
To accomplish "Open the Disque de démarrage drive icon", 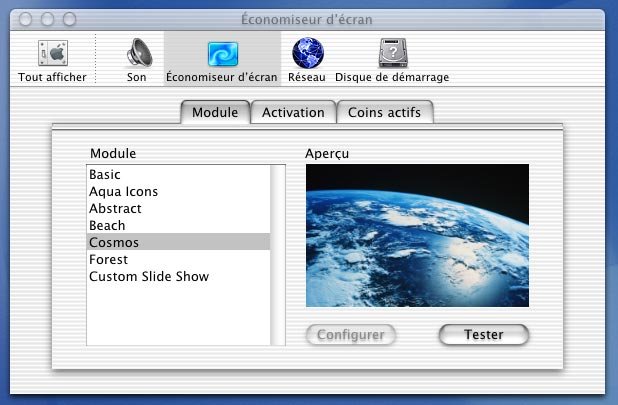I will (393, 53).
